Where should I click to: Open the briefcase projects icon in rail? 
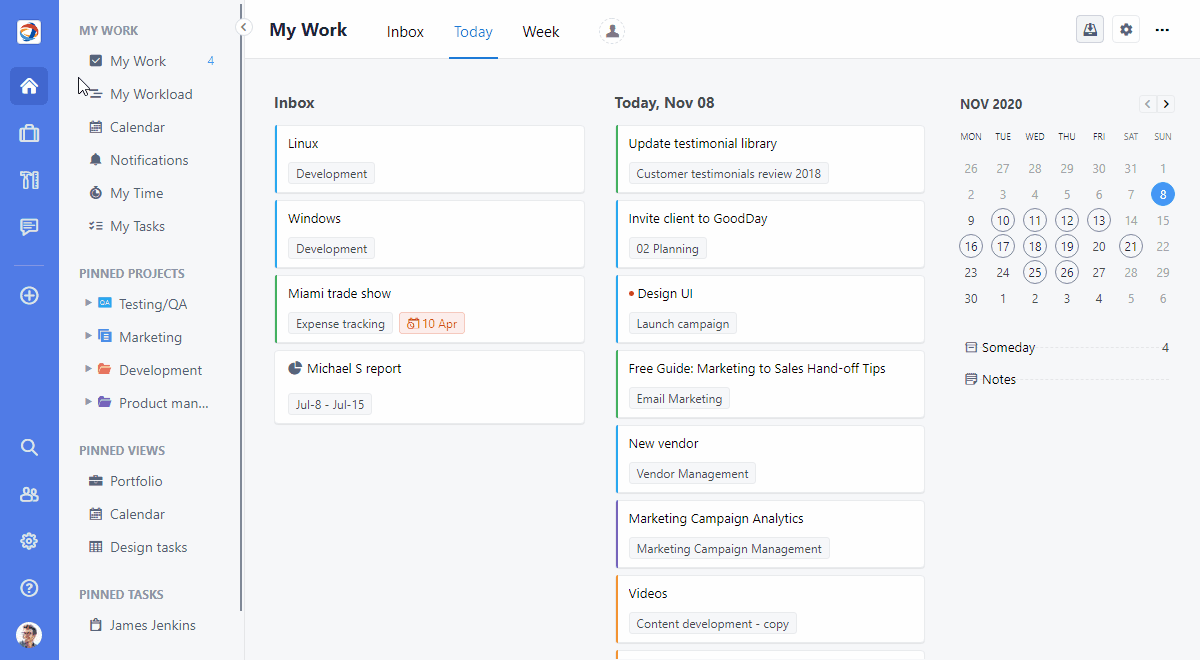tap(29, 133)
